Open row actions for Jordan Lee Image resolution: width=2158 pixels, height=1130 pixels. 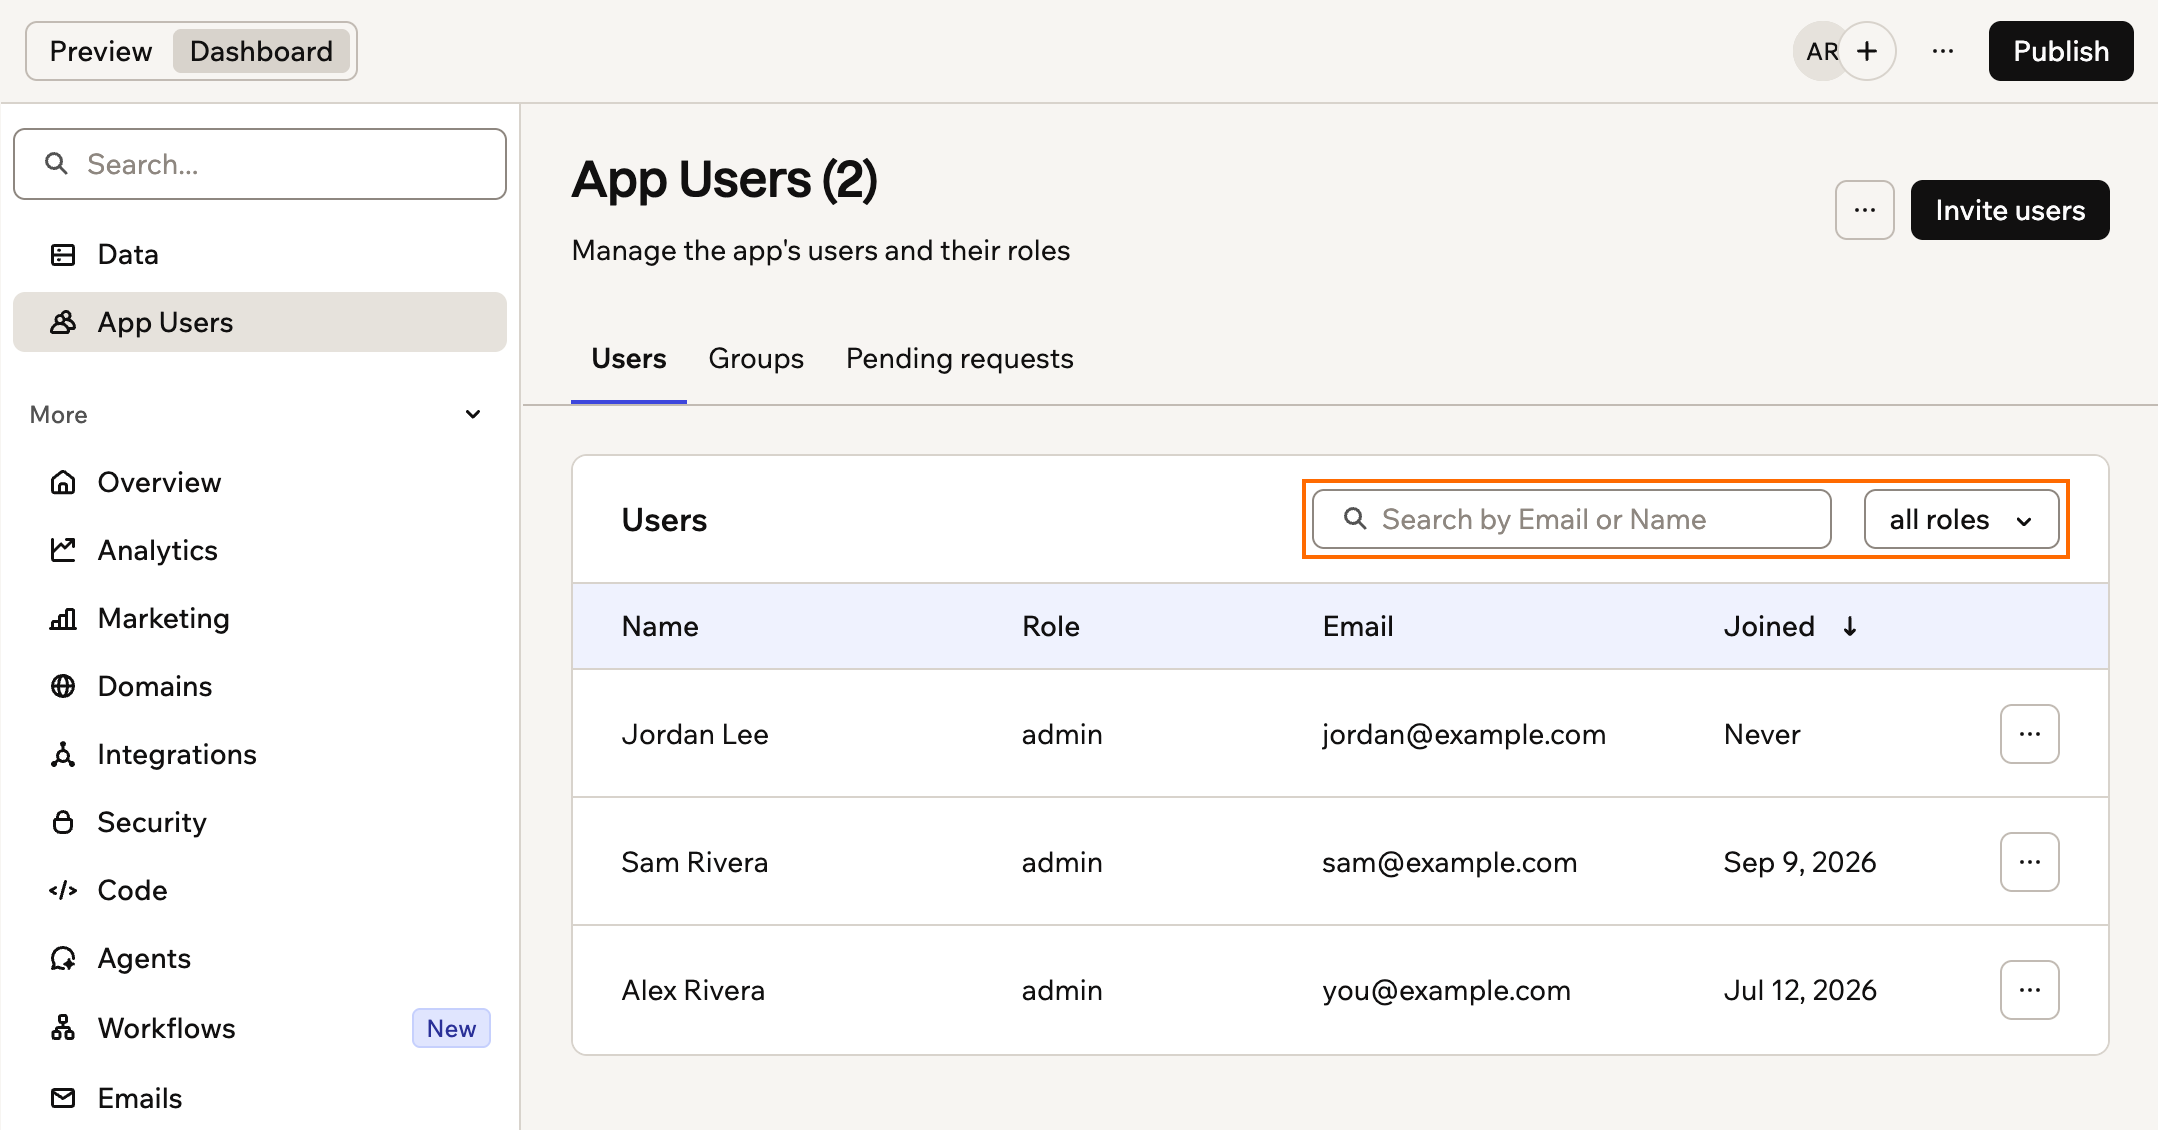(x=2030, y=734)
